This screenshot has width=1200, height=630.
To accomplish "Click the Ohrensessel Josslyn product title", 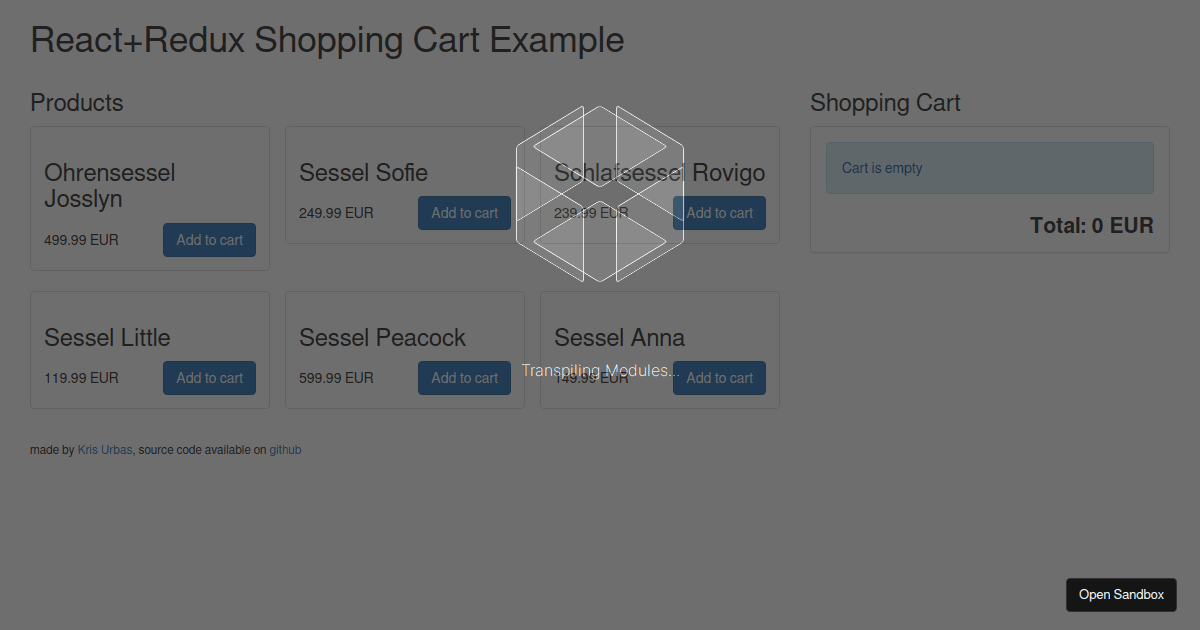I will pyautogui.click(x=110, y=186).
